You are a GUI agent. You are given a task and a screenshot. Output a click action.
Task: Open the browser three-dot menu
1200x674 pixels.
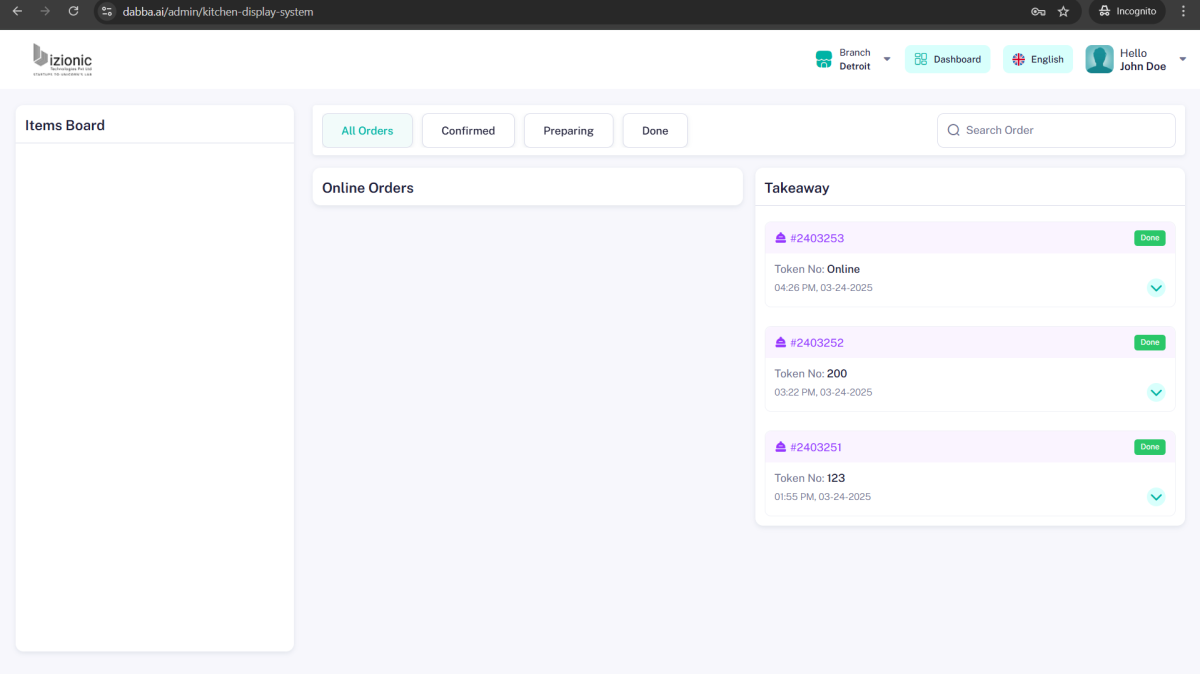1183,11
